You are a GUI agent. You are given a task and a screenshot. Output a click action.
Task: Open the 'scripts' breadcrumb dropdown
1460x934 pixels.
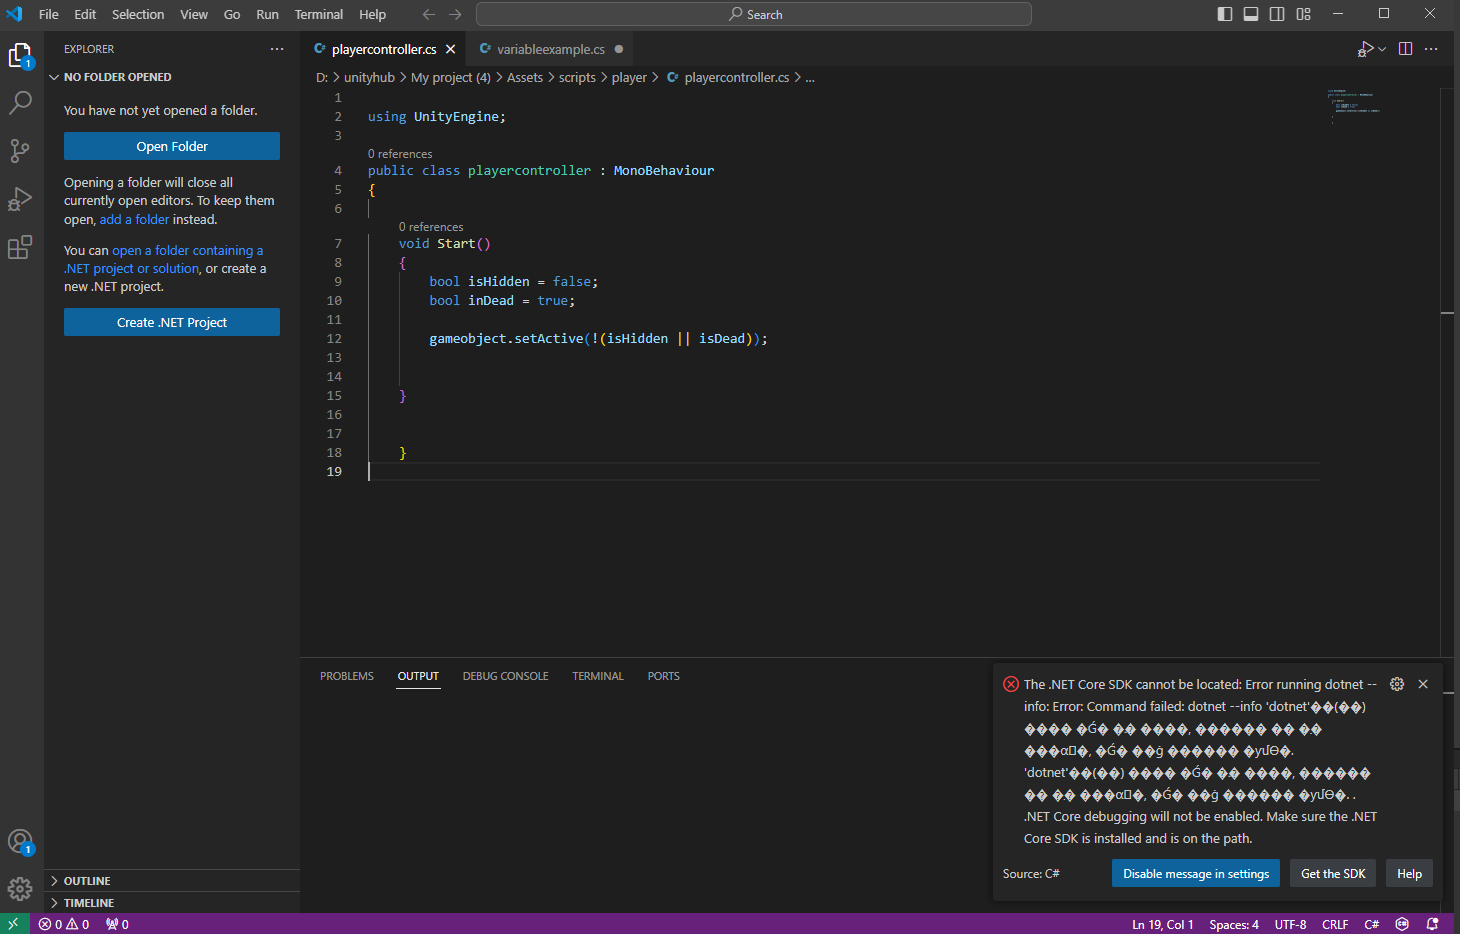[x=577, y=78]
